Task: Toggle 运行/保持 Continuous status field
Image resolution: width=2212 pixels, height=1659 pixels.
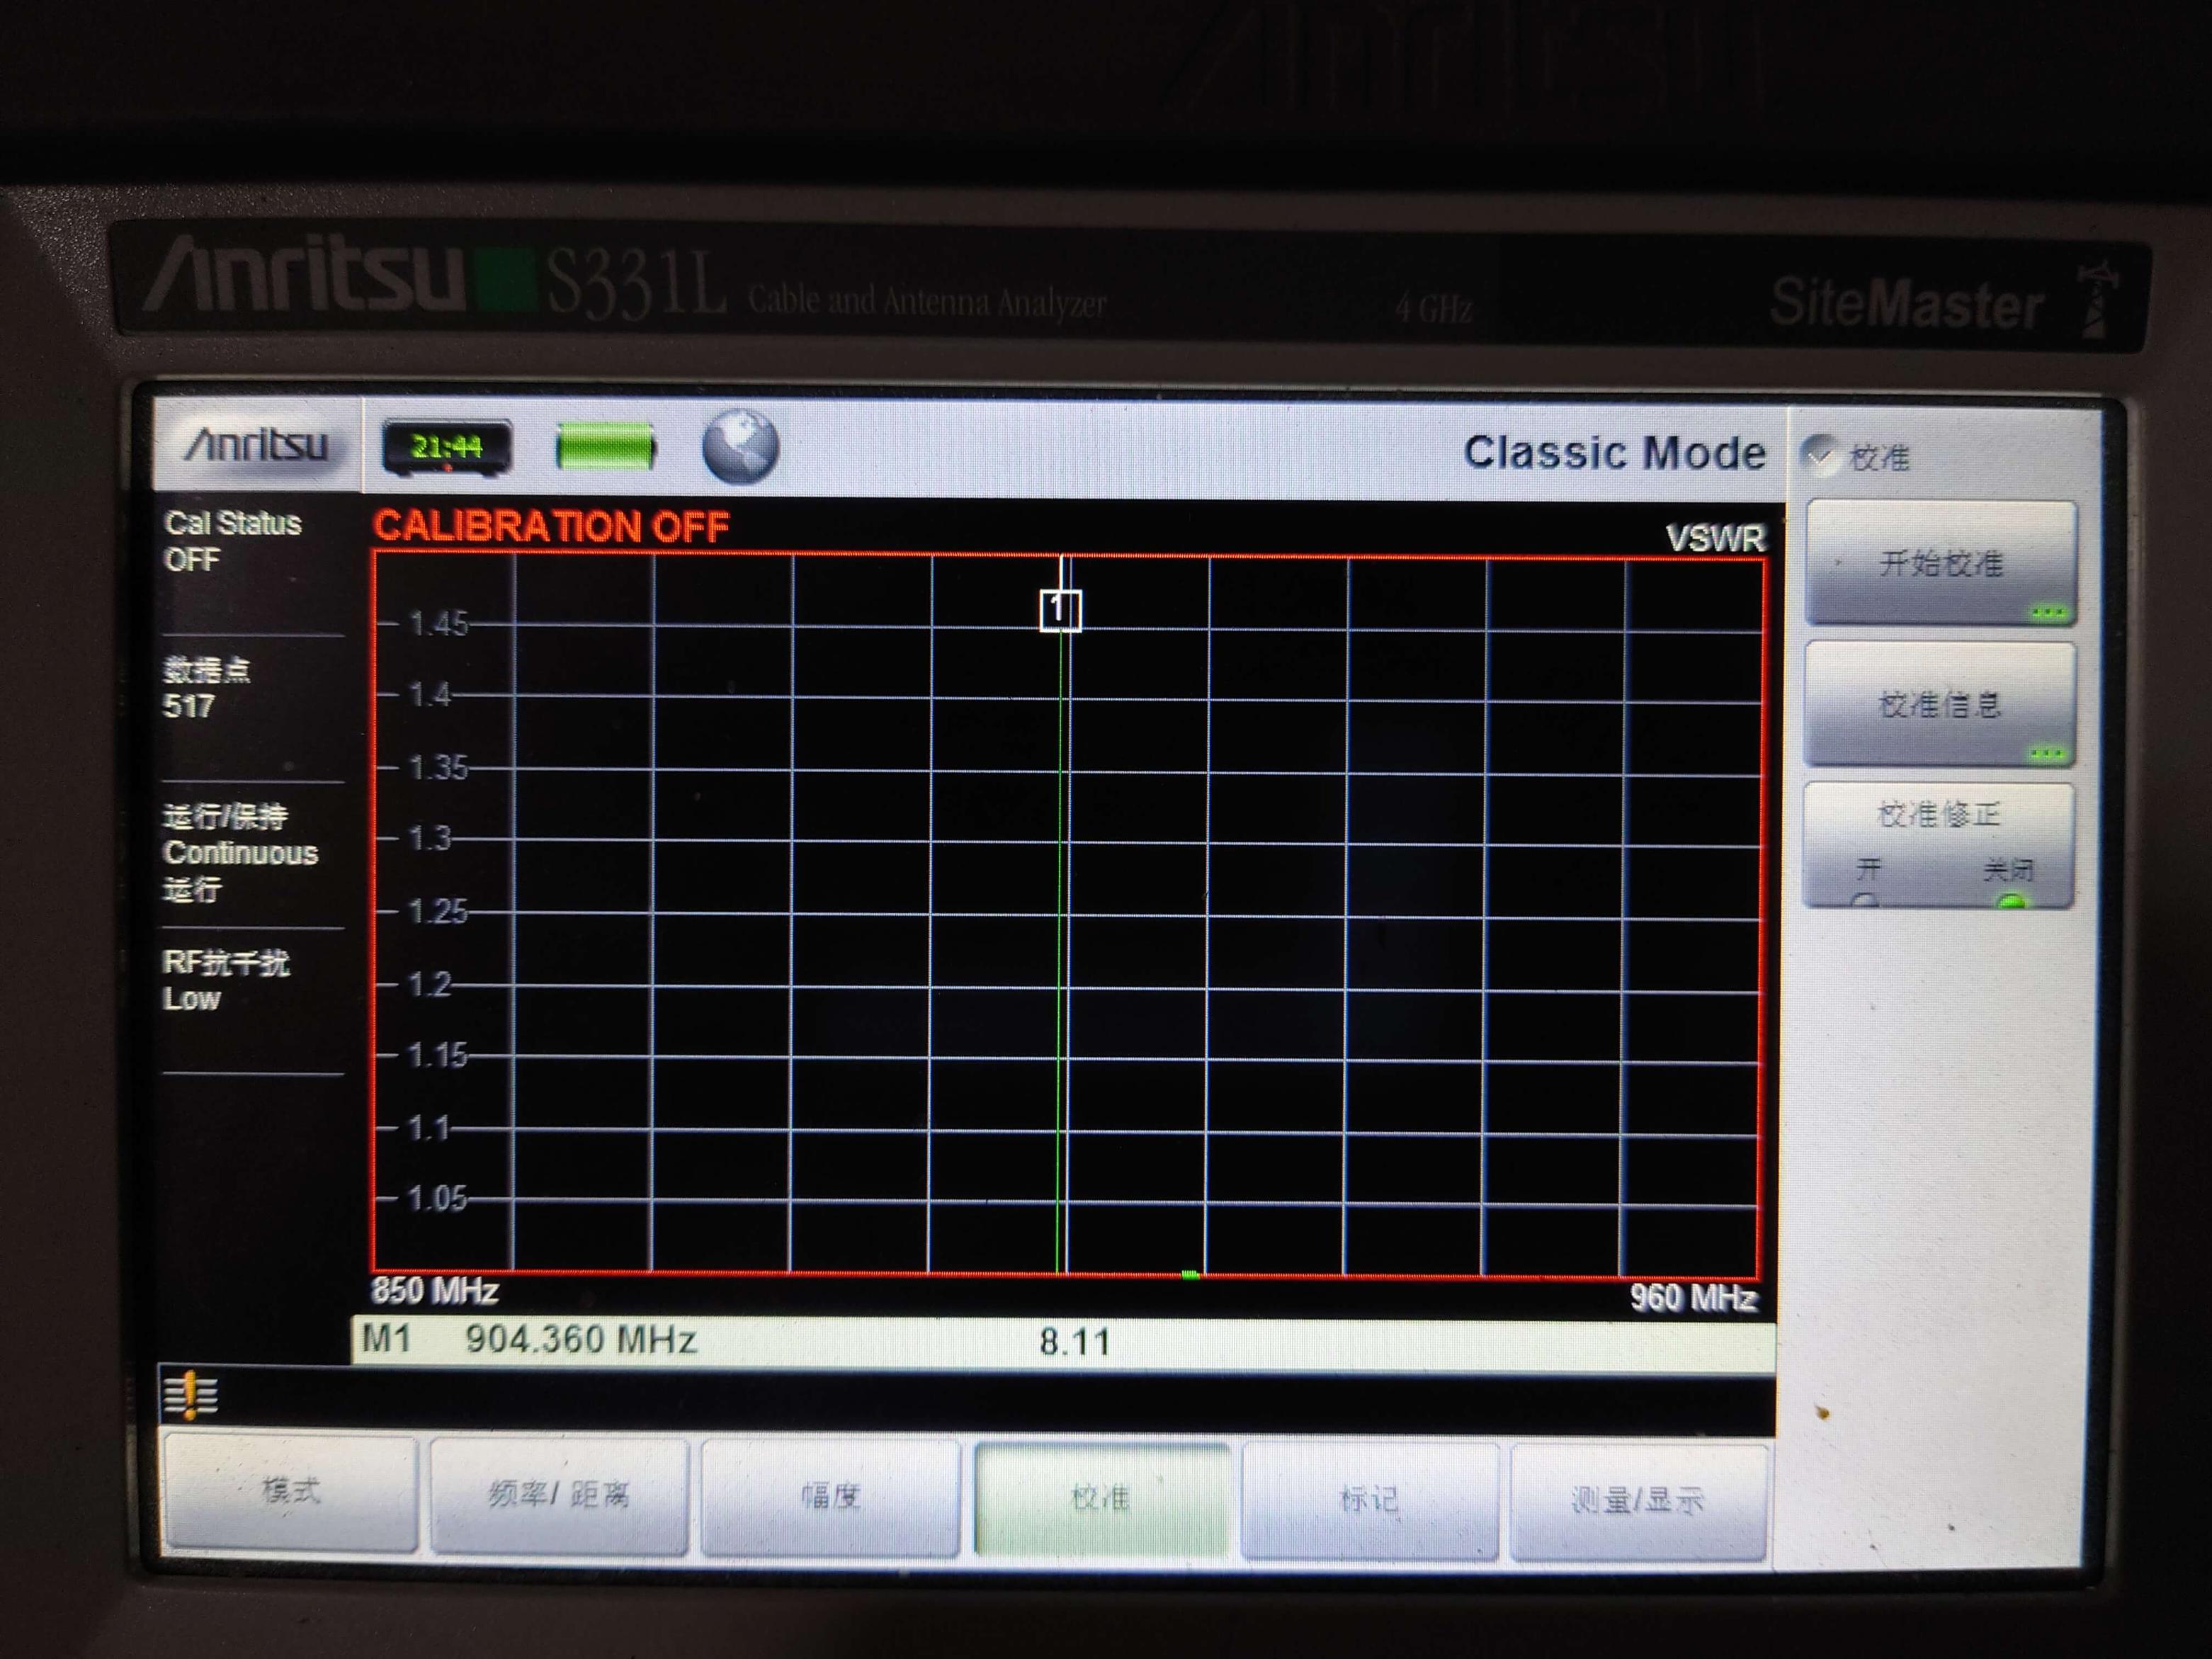Action: pyautogui.click(x=240, y=852)
